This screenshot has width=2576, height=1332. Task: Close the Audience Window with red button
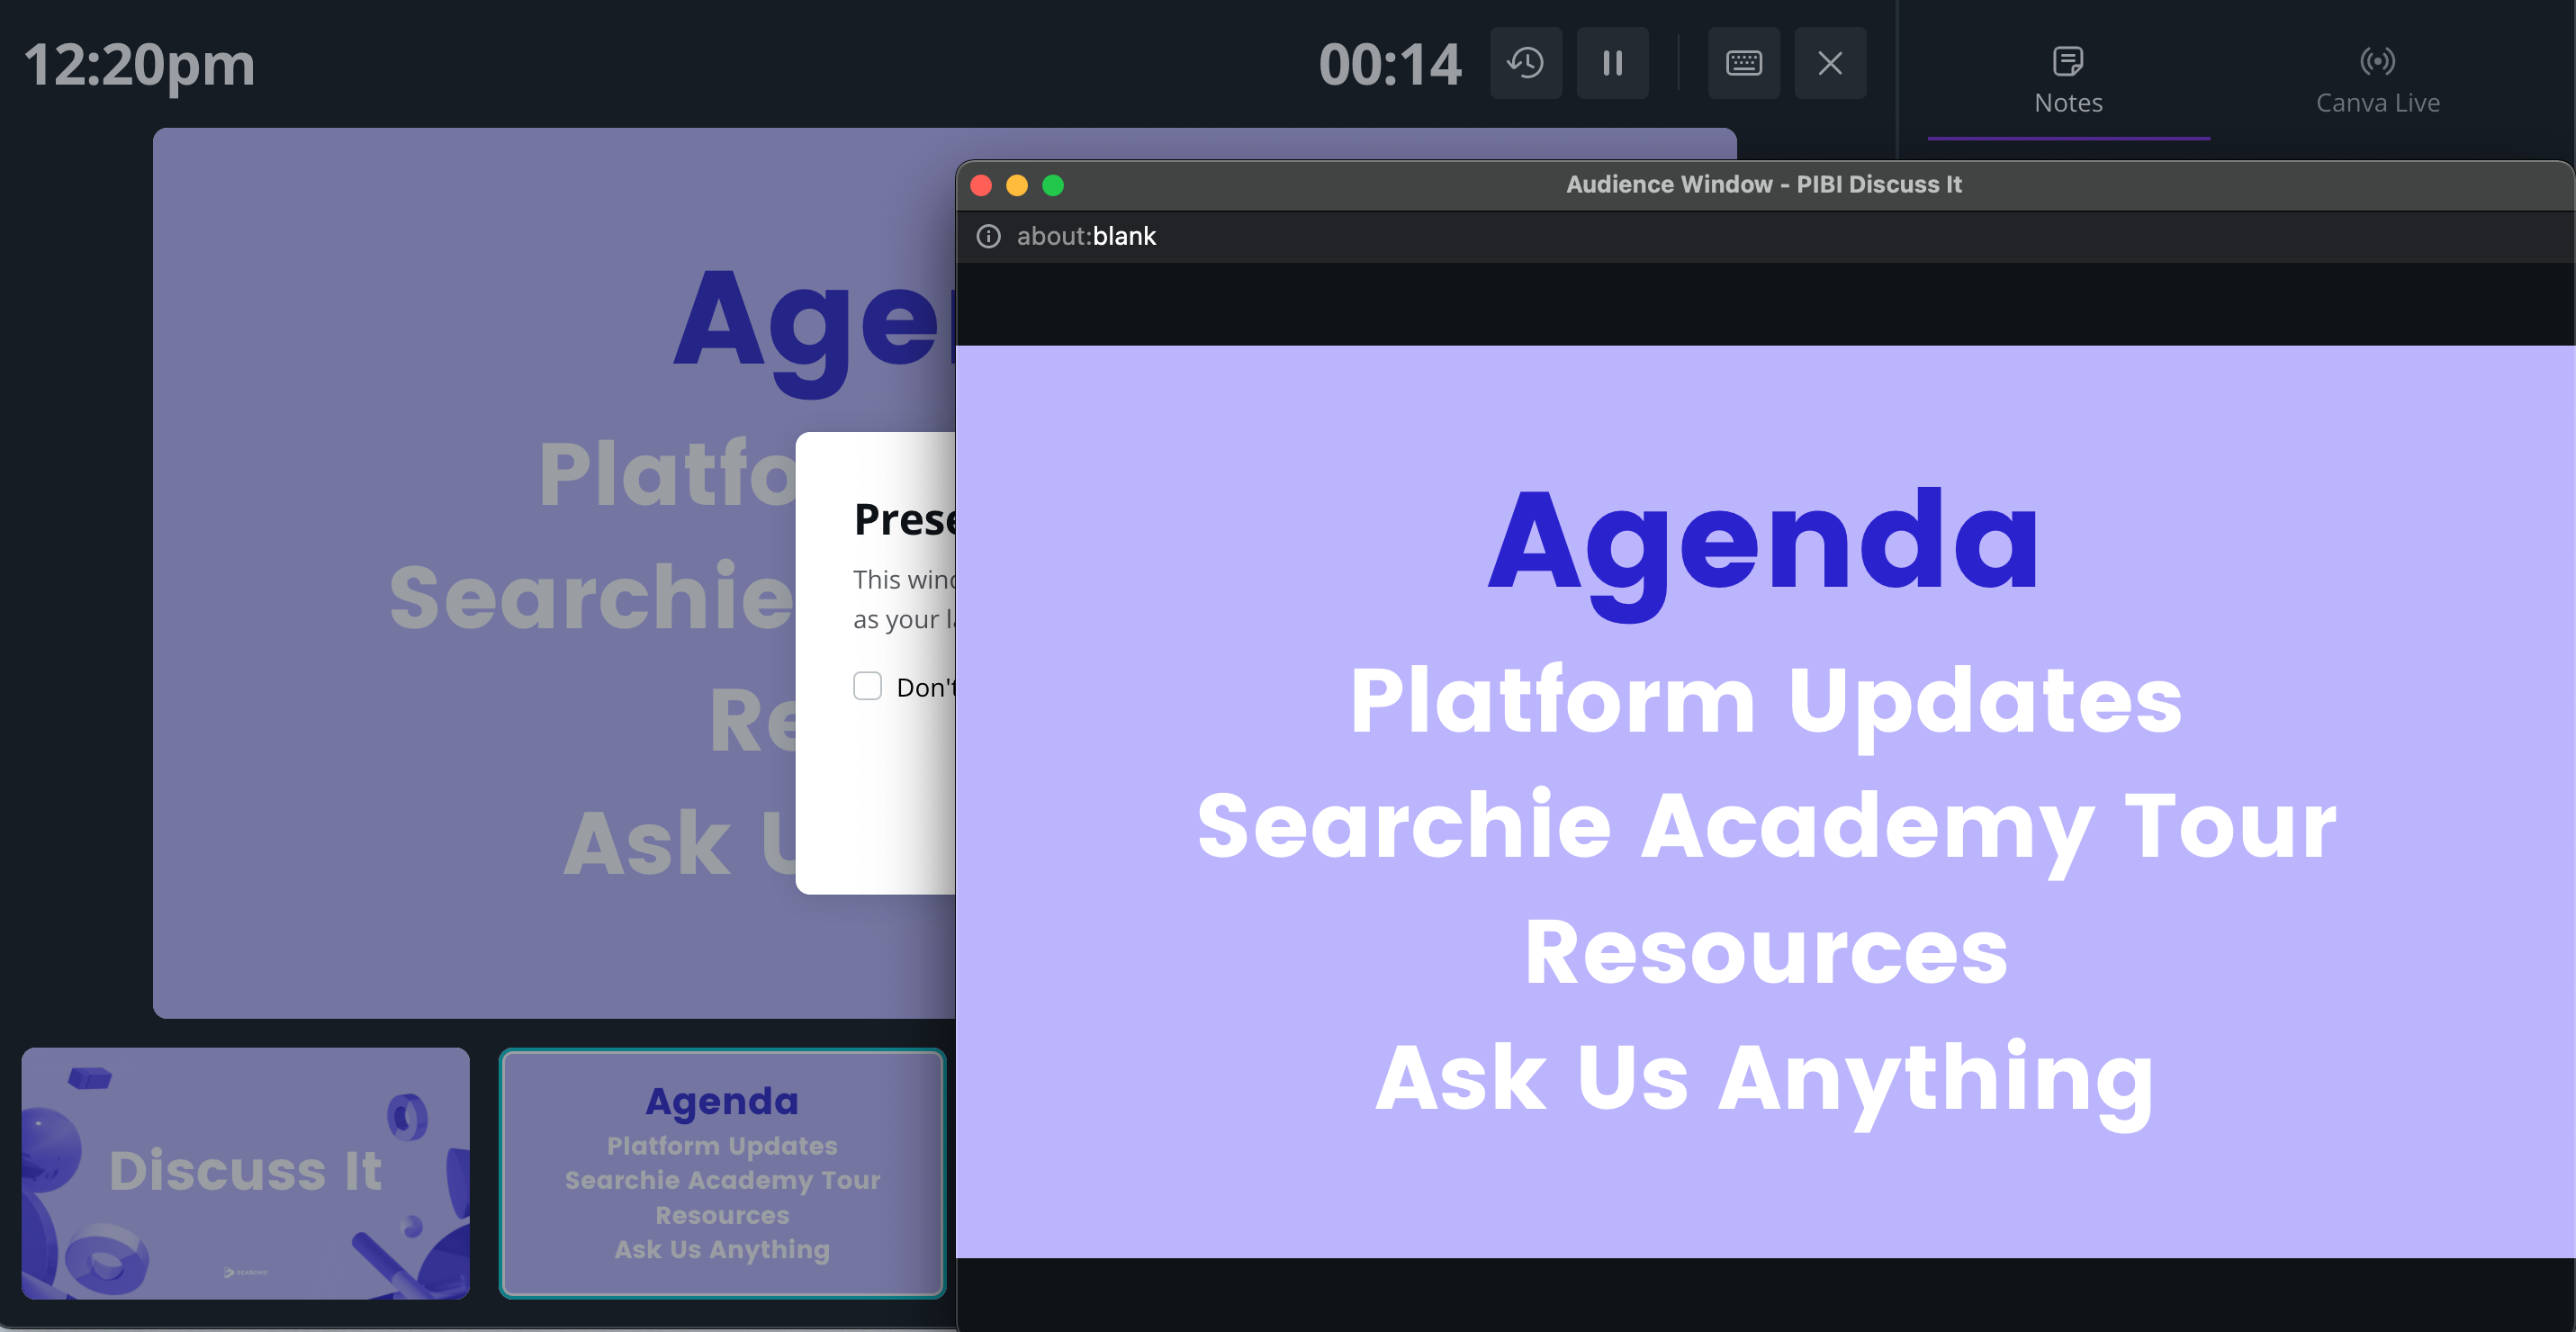pyautogui.click(x=981, y=185)
